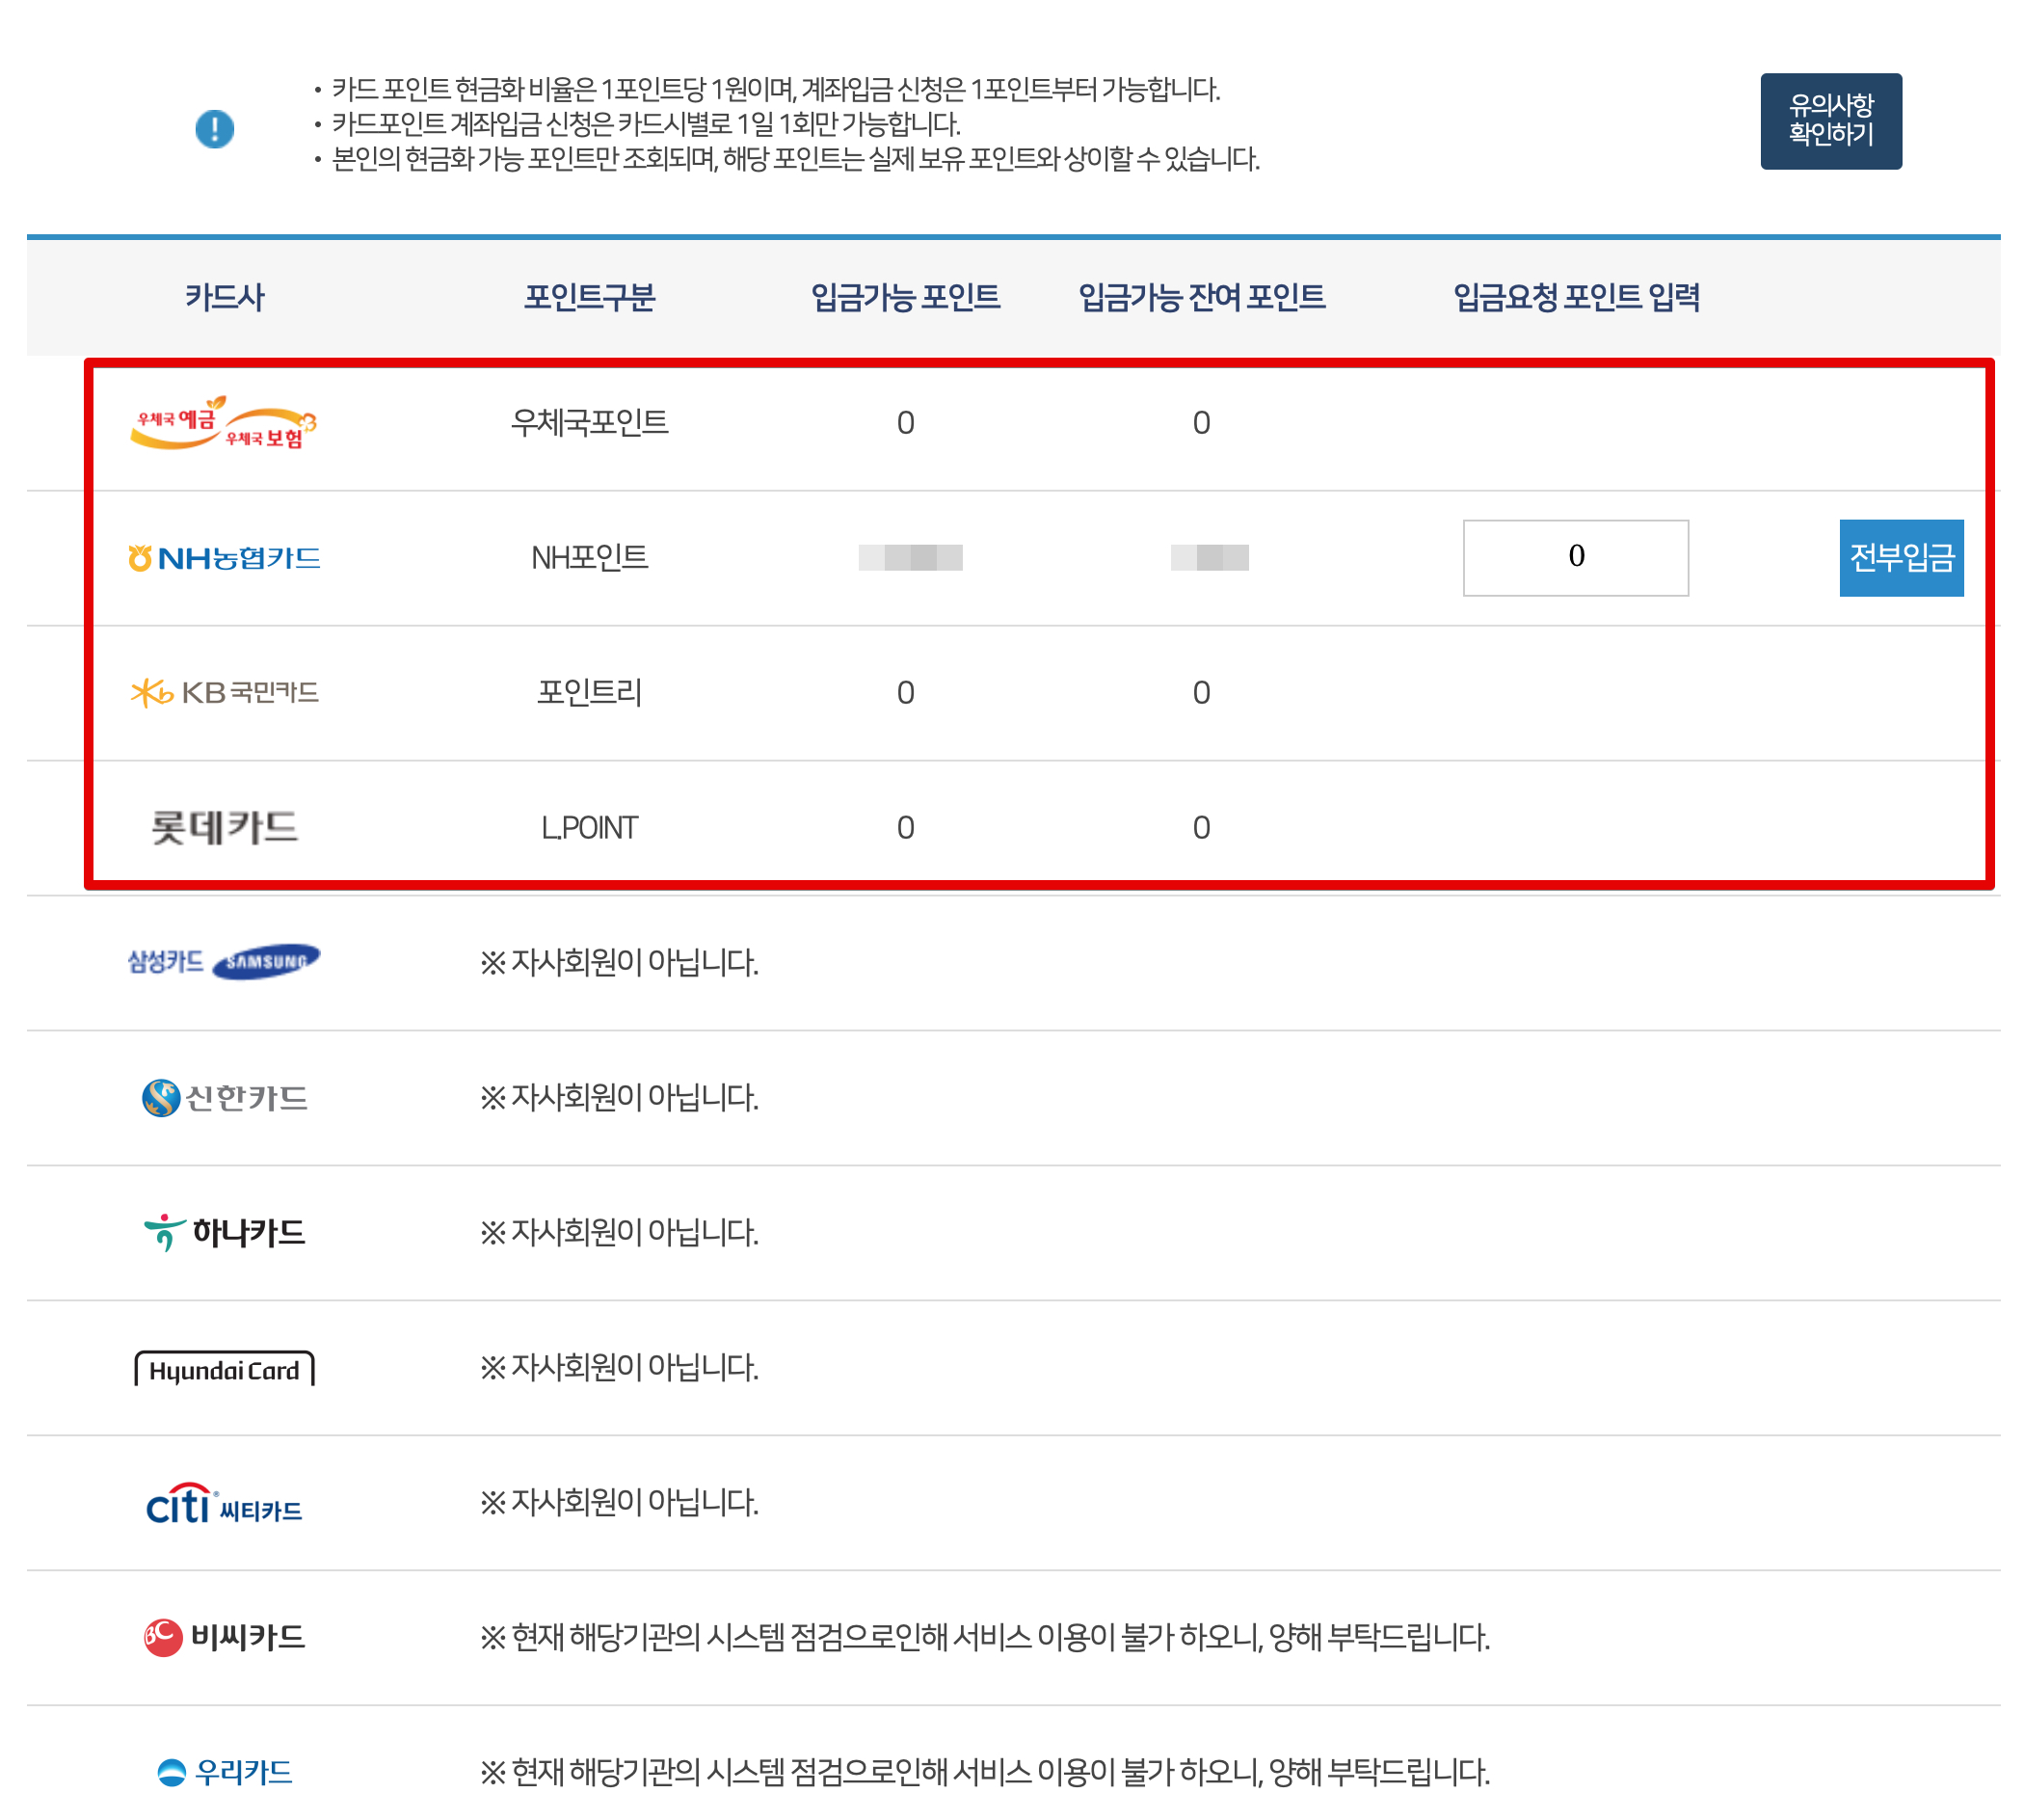Click the Hyundai Card logo
Image resolution: width=2024 pixels, height=1820 pixels.
[x=224, y=1368]
